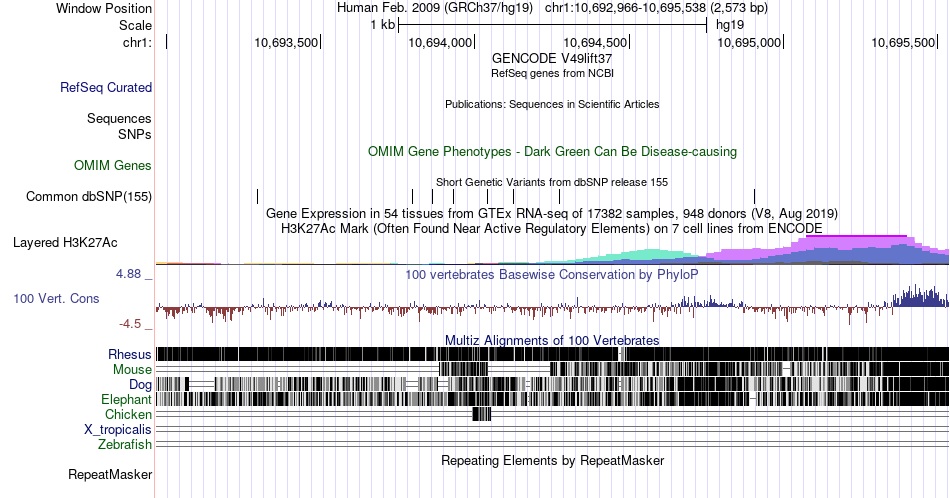Image resolution: width=950 pixels, height=498 pixels.
Task: Click the X_tropicalis alignment label
Action: point(118,430)
